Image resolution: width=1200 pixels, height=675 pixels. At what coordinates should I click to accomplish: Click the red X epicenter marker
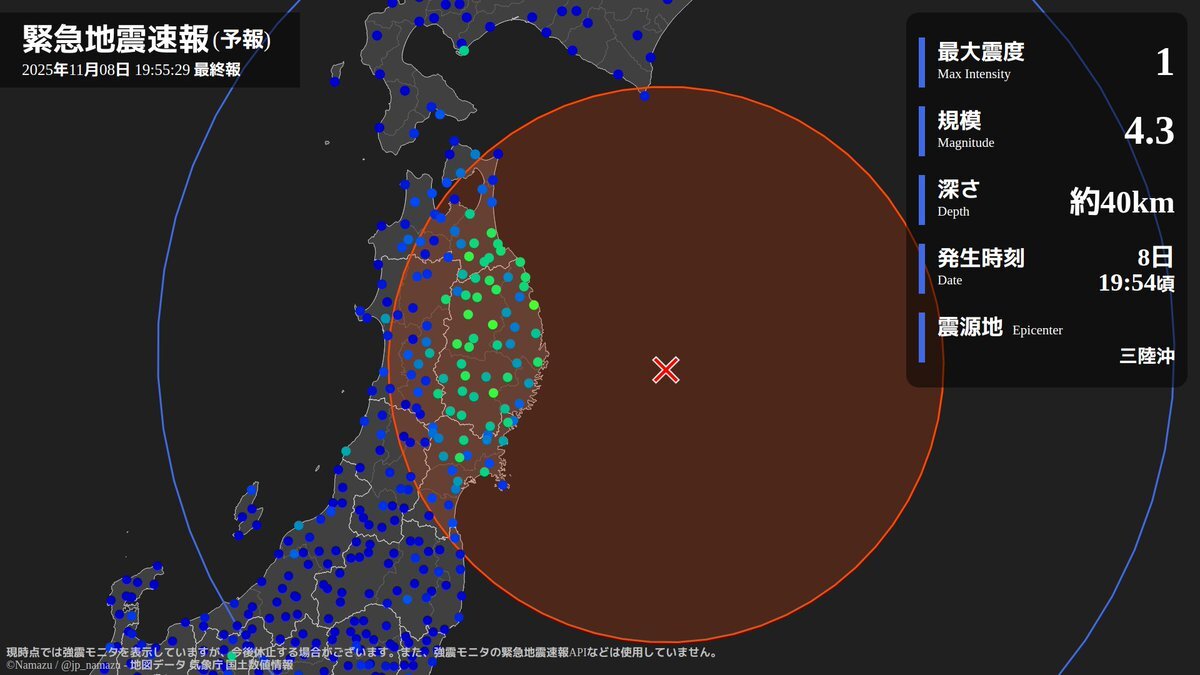click(x=666, y=370)
